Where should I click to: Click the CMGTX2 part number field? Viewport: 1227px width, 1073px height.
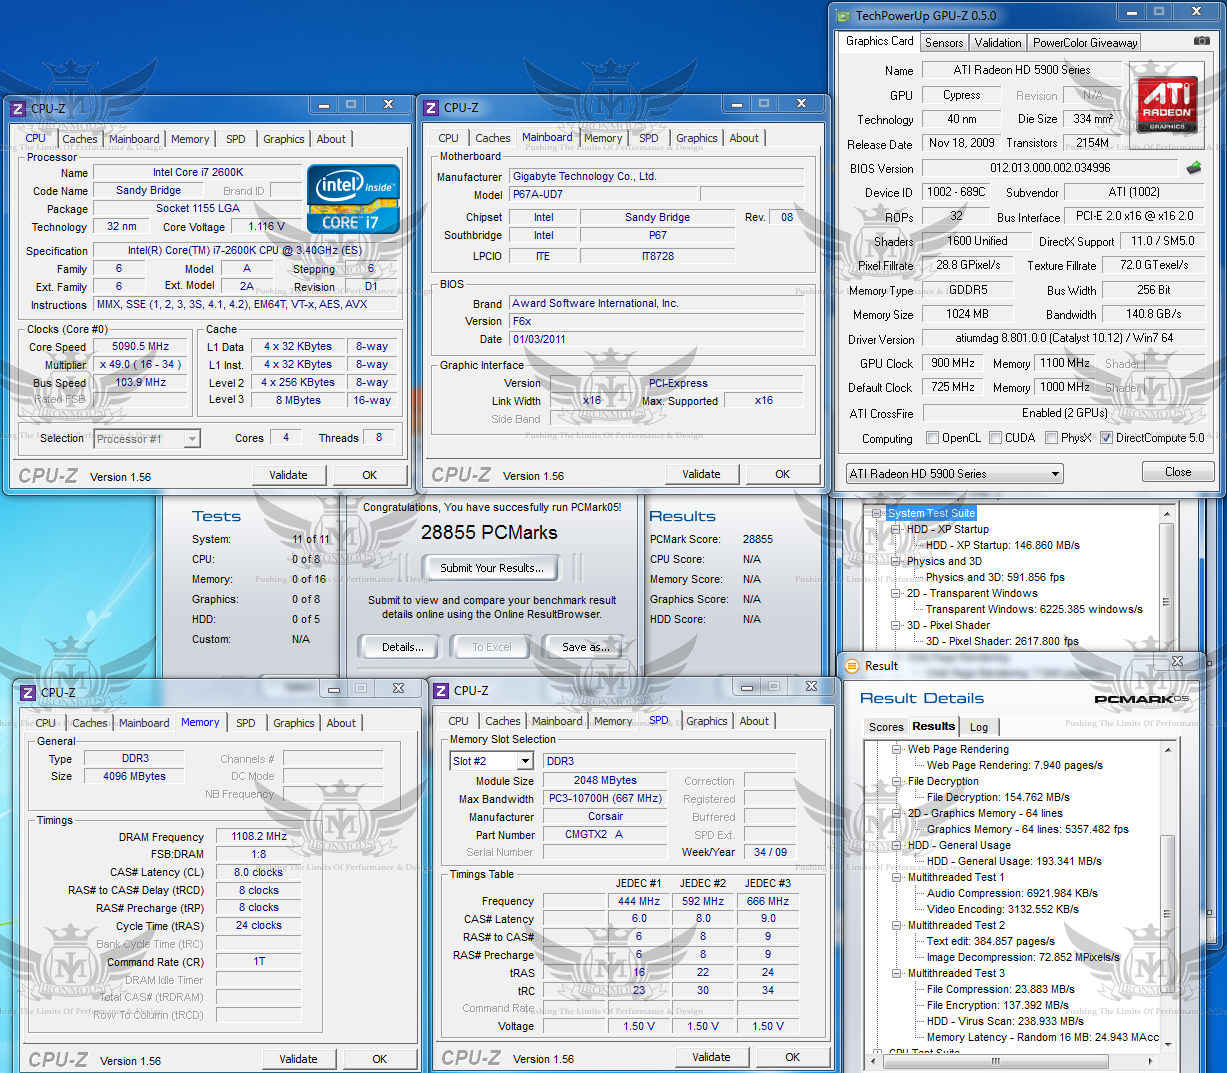pyautogui.click(x=604, y=834)
